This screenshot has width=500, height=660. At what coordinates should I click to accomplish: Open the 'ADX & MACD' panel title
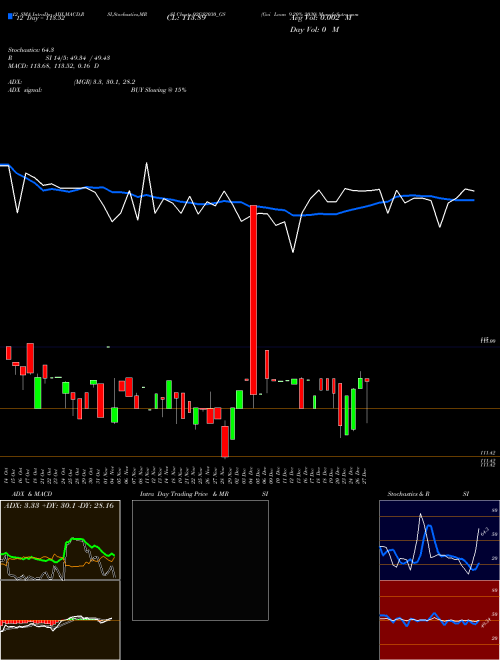(32, 494)
